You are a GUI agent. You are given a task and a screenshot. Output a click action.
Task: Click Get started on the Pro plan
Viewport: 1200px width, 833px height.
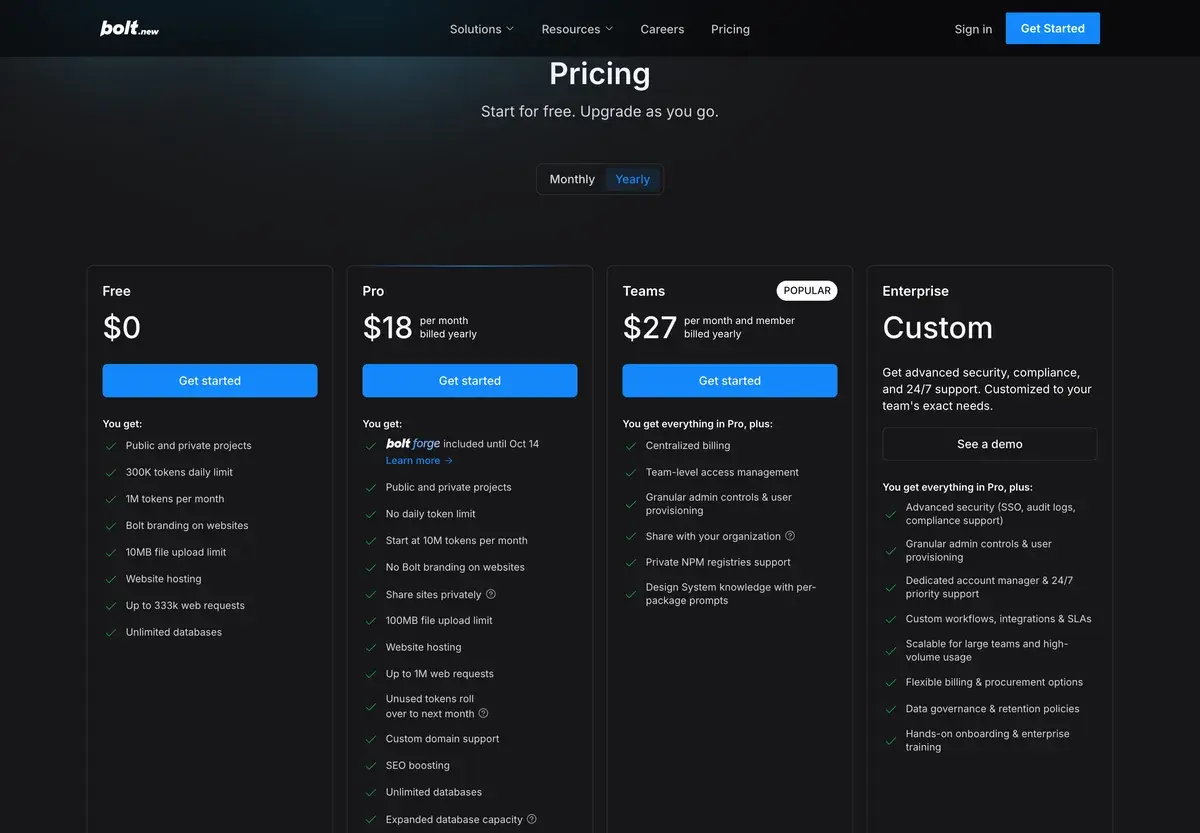[470, 380]
